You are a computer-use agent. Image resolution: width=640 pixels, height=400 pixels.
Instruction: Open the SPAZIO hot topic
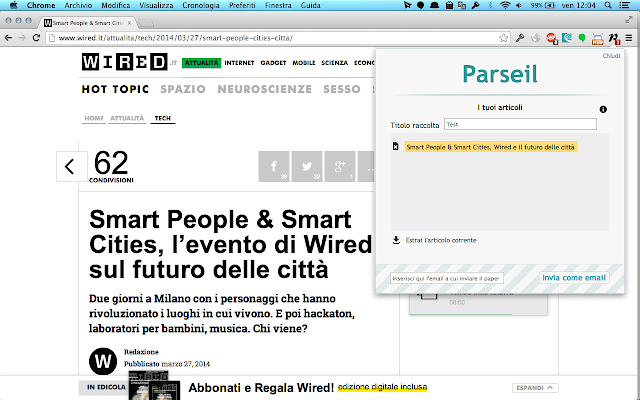[183, 89]
